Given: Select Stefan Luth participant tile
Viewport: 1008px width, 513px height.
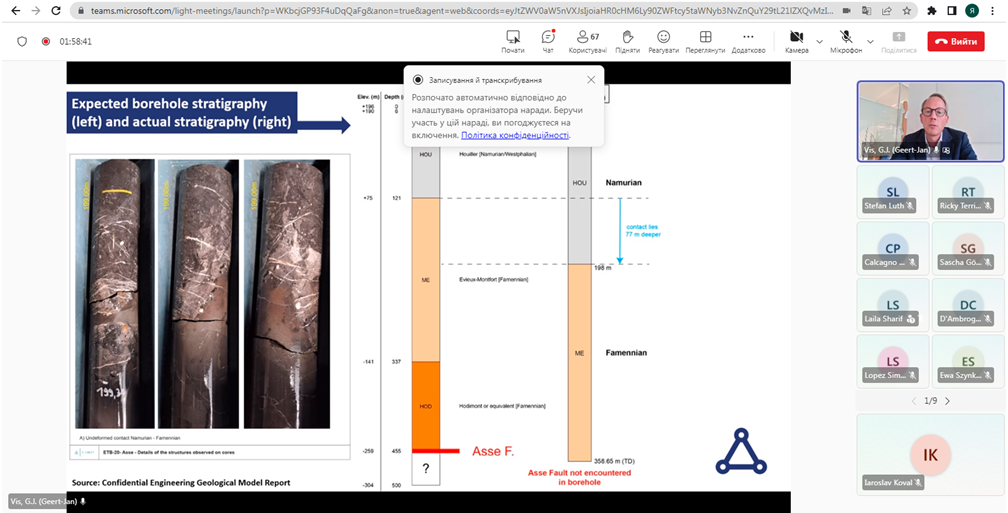Looking at the screenshot, I should coord(893,192).
